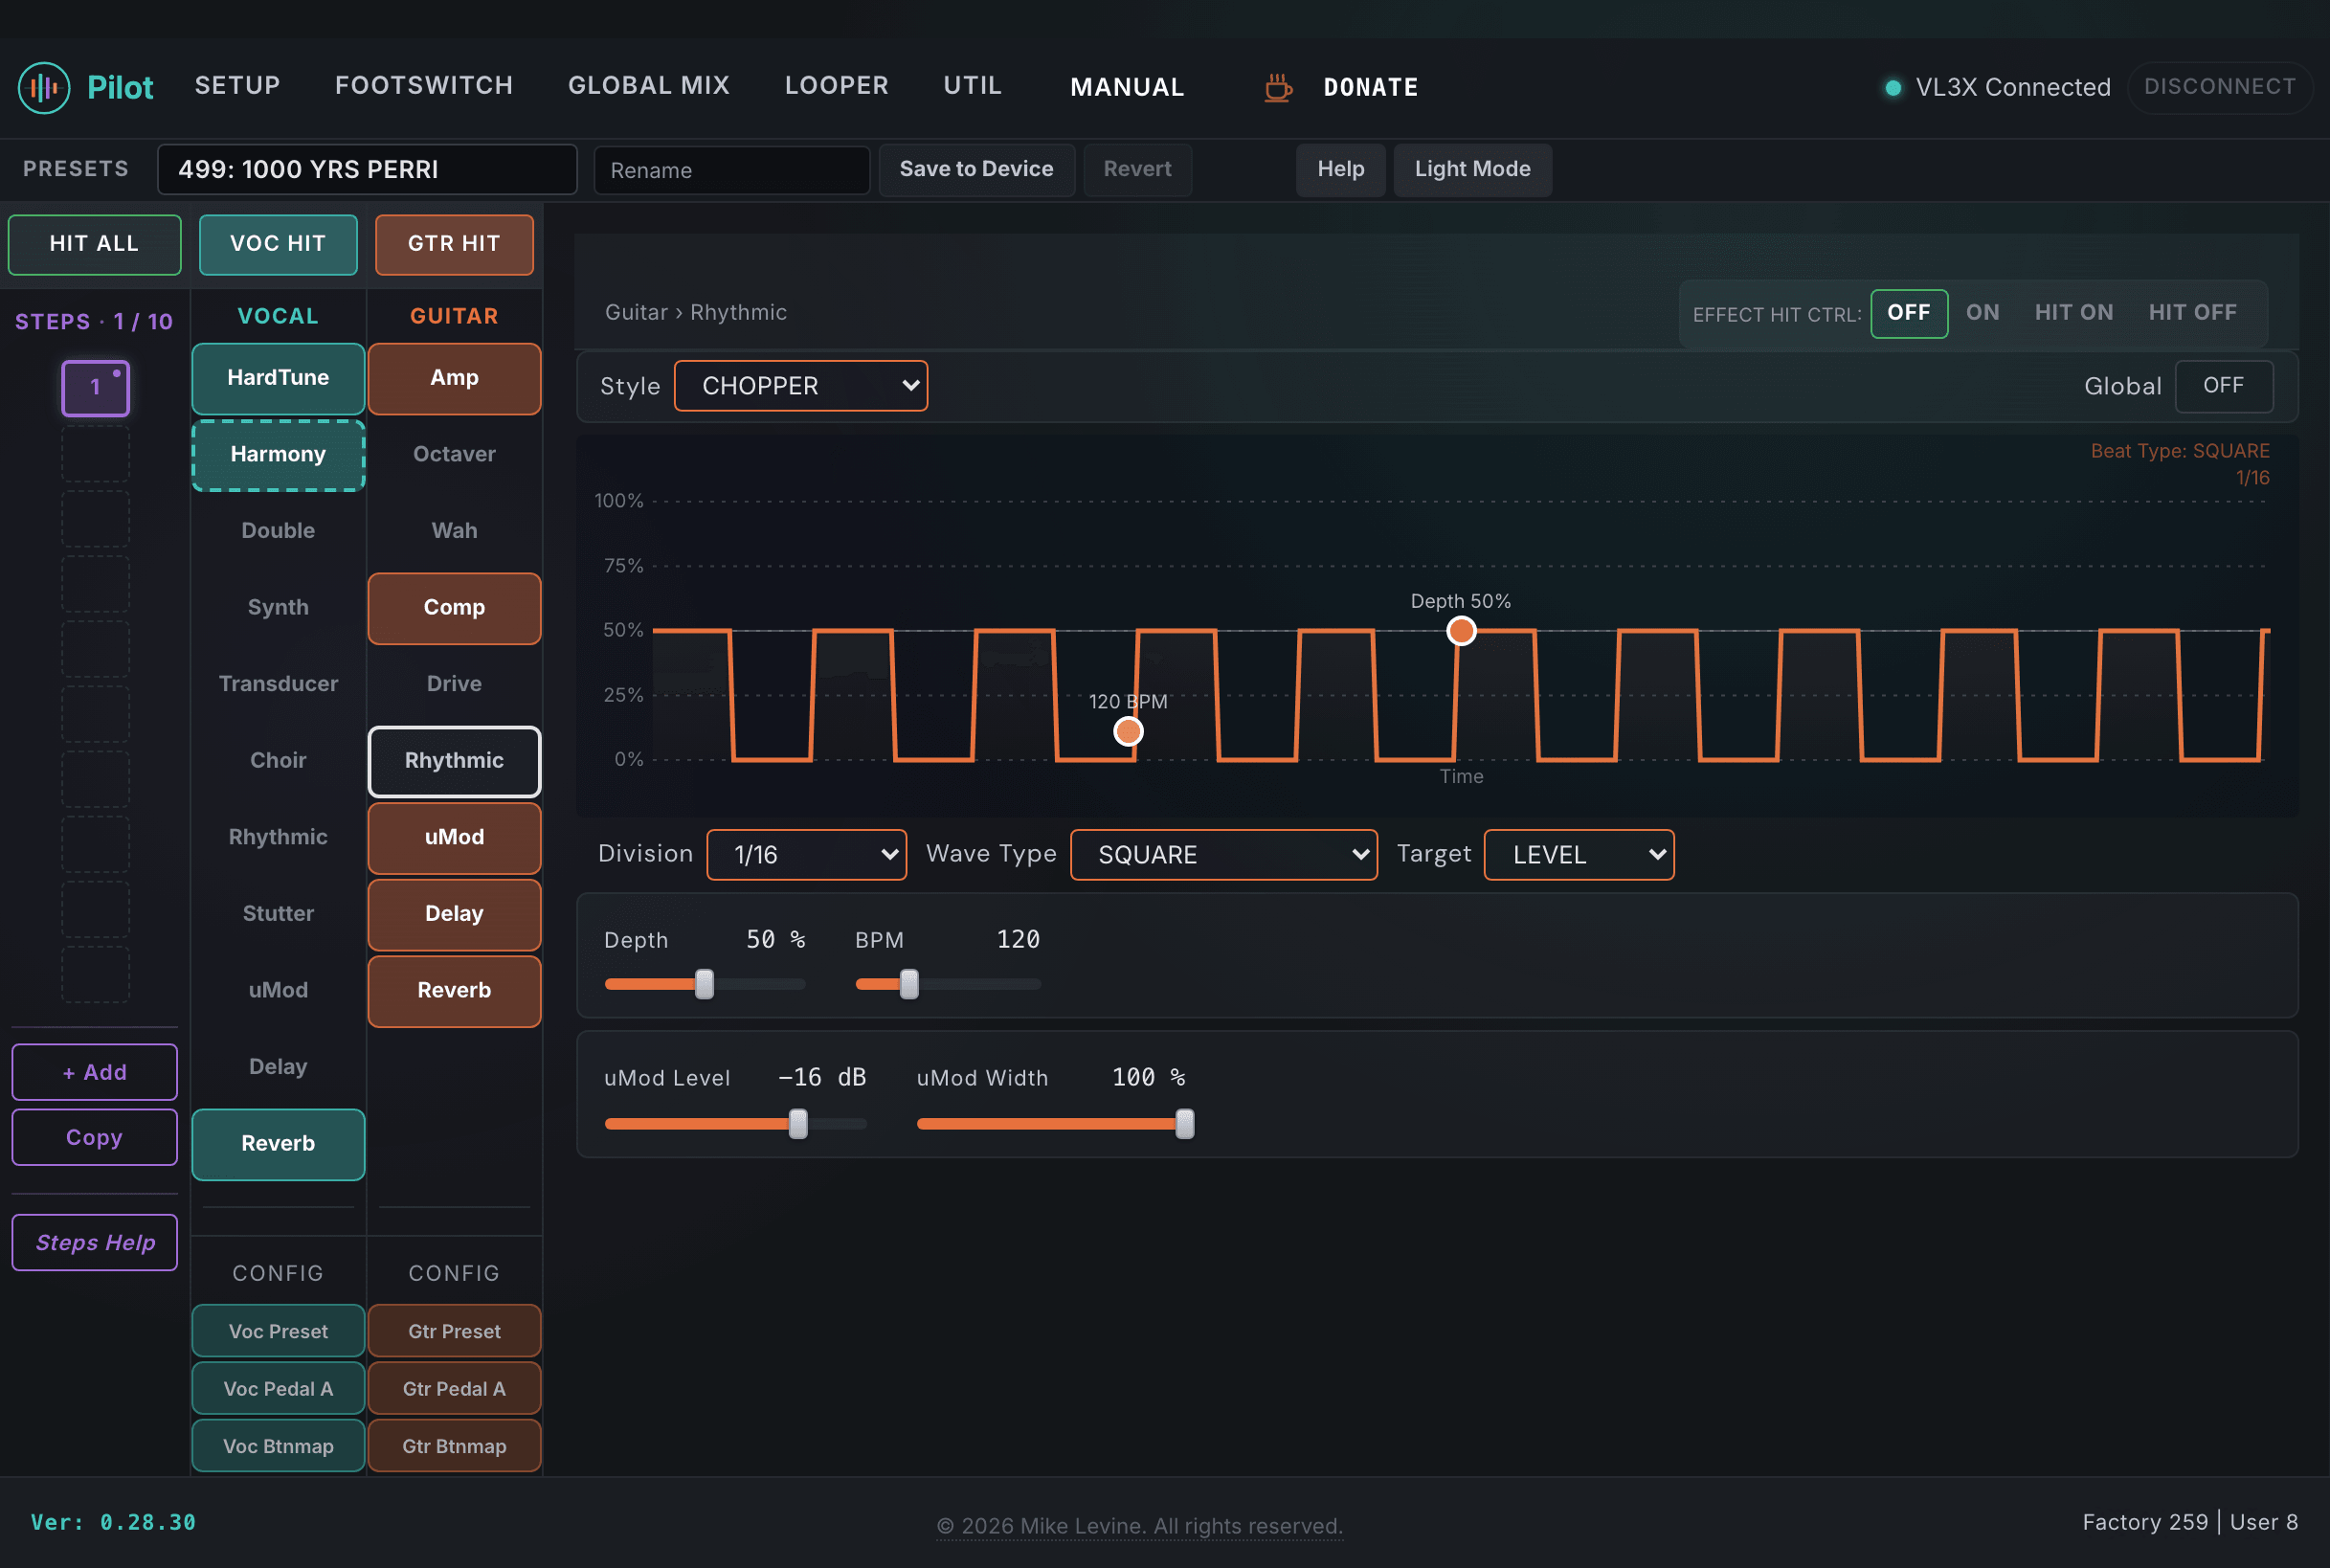Screen dimensions: 2330x1568
Task: Click the green connection status dot
Action: 1892,88
